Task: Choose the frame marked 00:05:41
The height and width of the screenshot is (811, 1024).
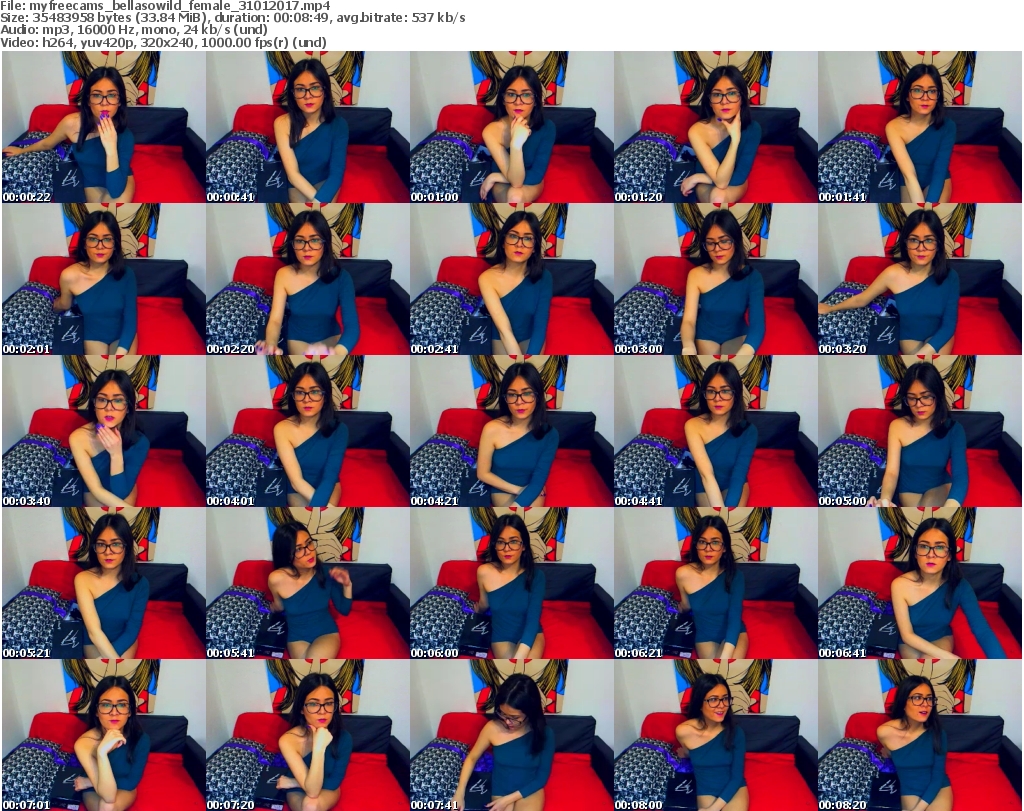Action: click(307, 583)
